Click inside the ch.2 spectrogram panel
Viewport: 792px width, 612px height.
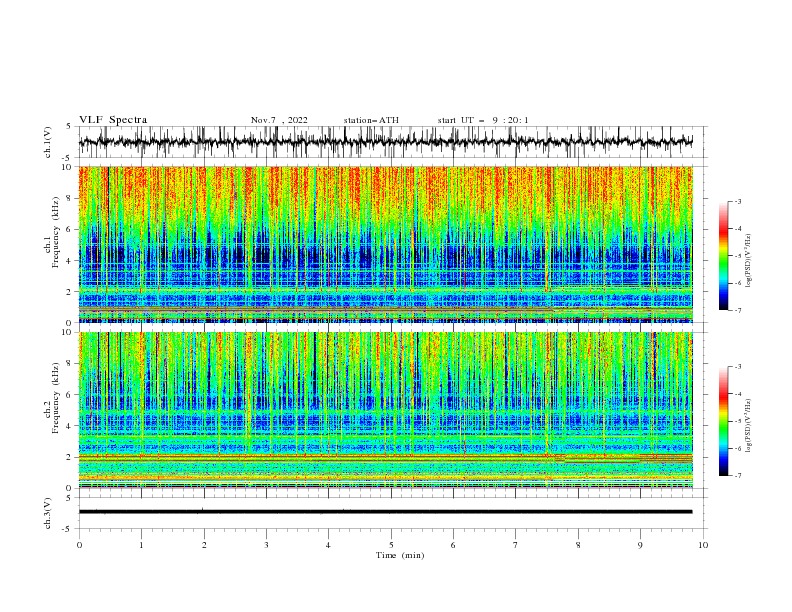(385, 410)
